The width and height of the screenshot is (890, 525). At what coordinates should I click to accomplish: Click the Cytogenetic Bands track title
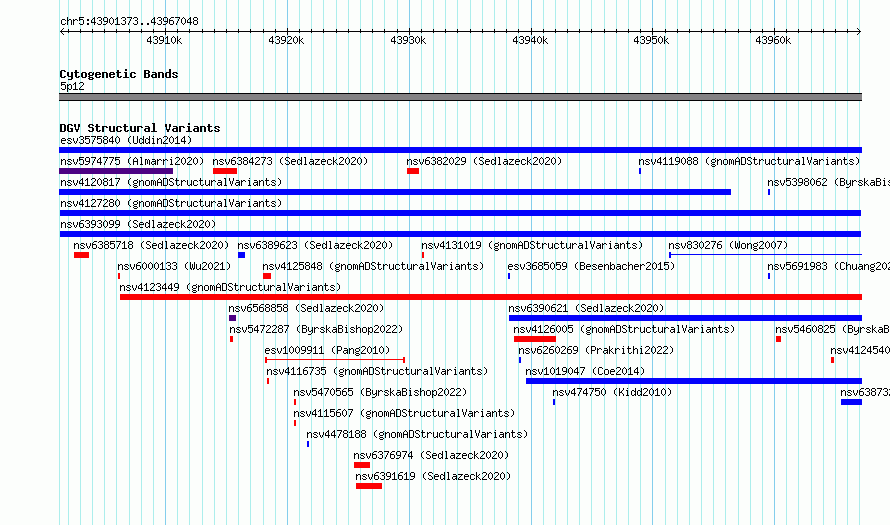119,74
